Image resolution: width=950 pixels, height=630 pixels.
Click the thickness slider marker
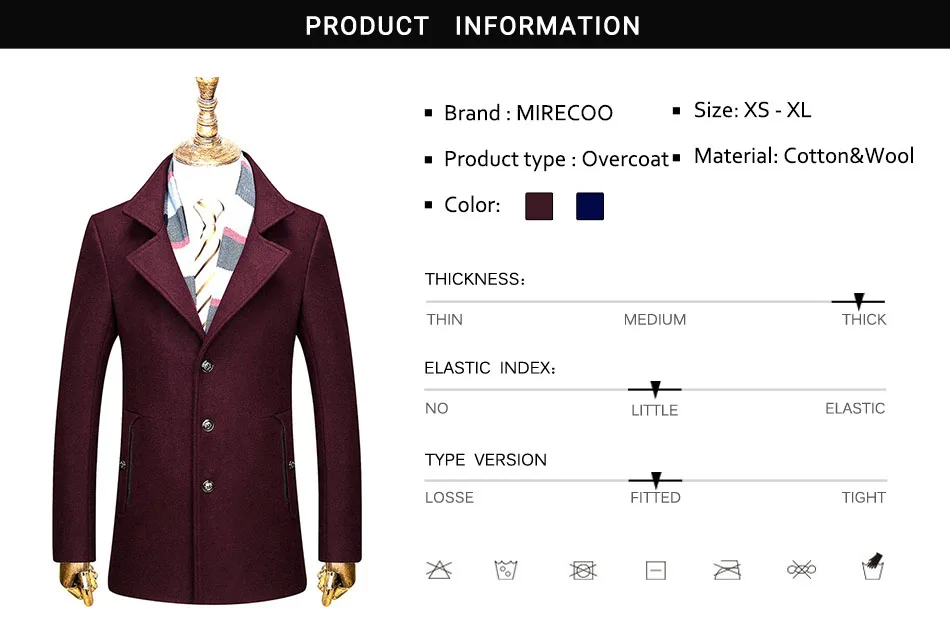[859, 300]
